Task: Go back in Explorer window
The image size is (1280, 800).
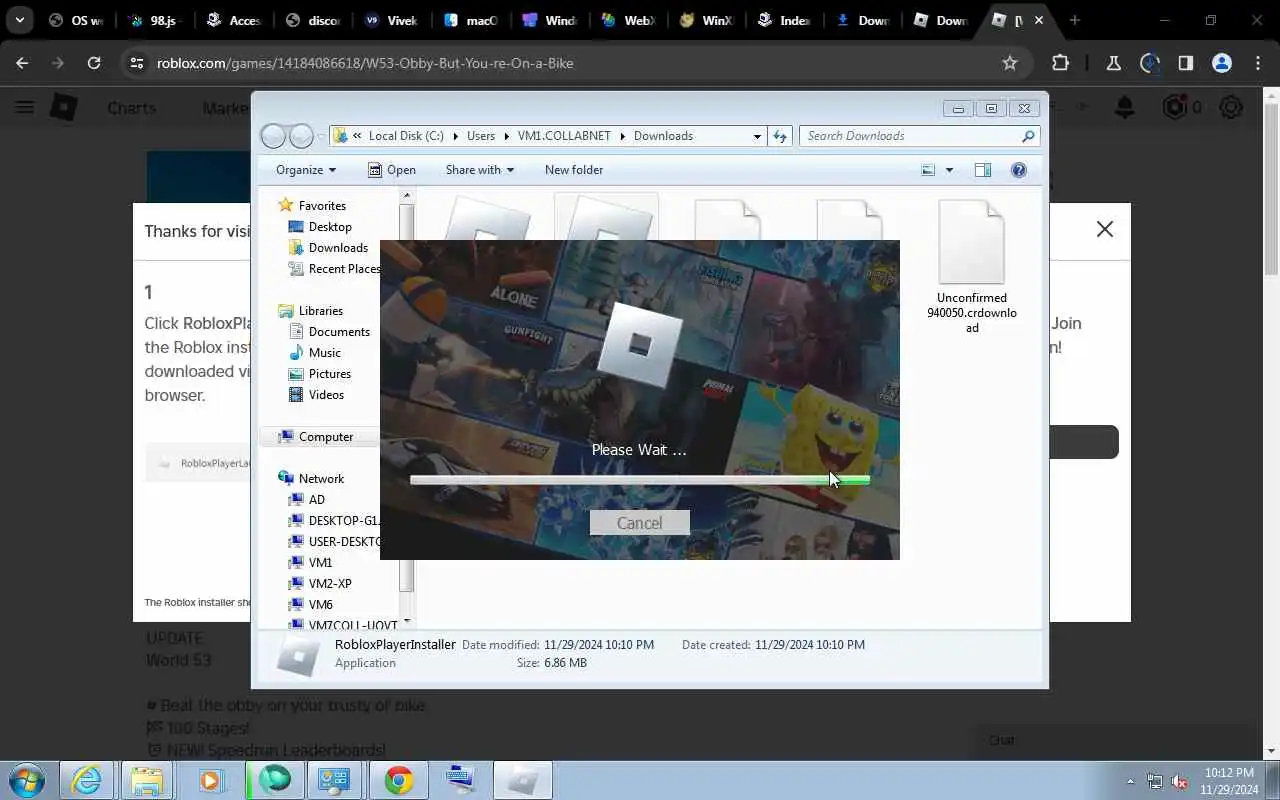Action: point(272,136)
